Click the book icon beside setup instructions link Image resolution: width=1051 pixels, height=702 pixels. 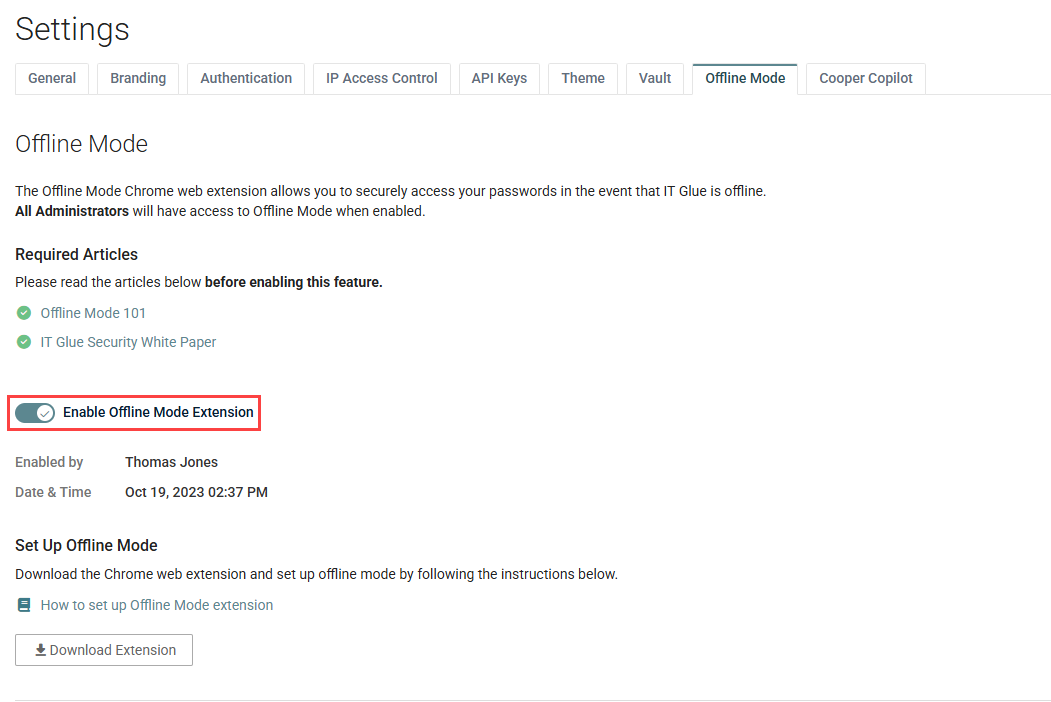coord(24,605)
